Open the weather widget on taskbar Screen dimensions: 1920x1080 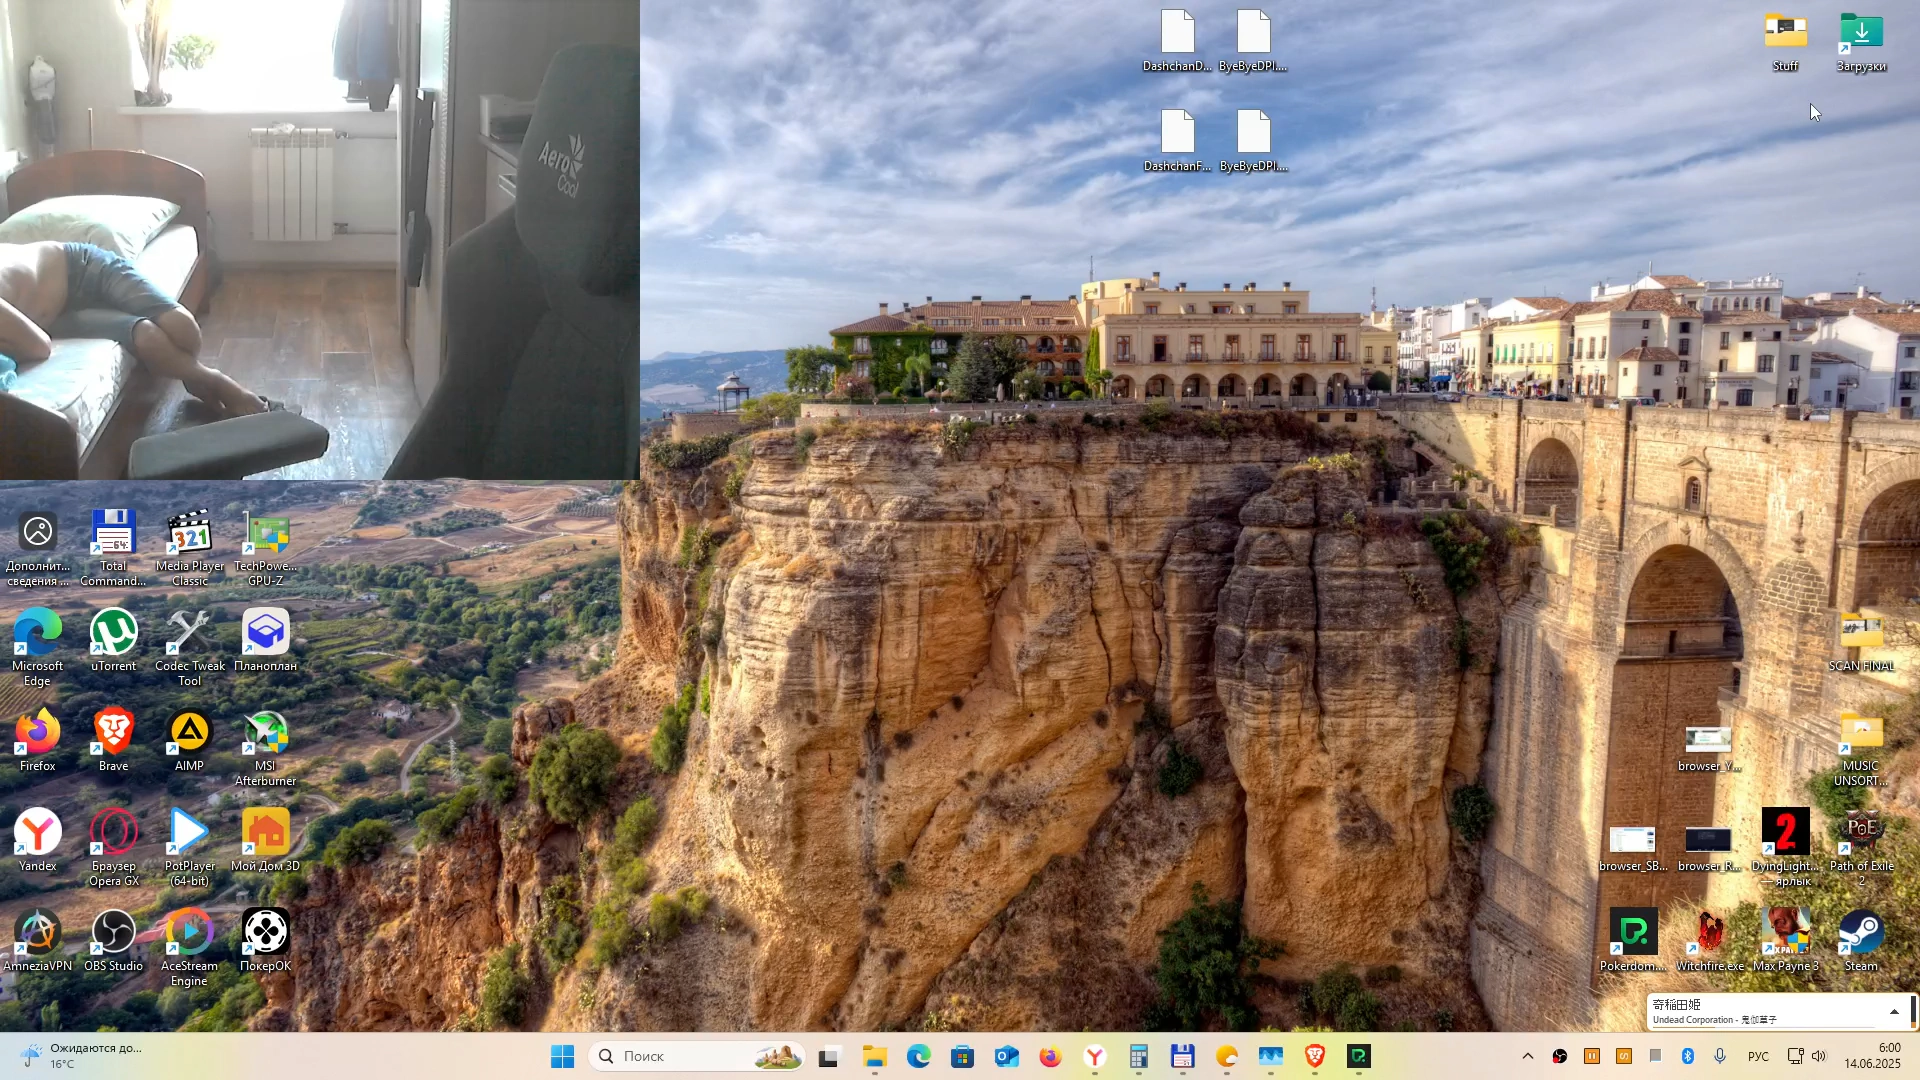[82, 1056]
